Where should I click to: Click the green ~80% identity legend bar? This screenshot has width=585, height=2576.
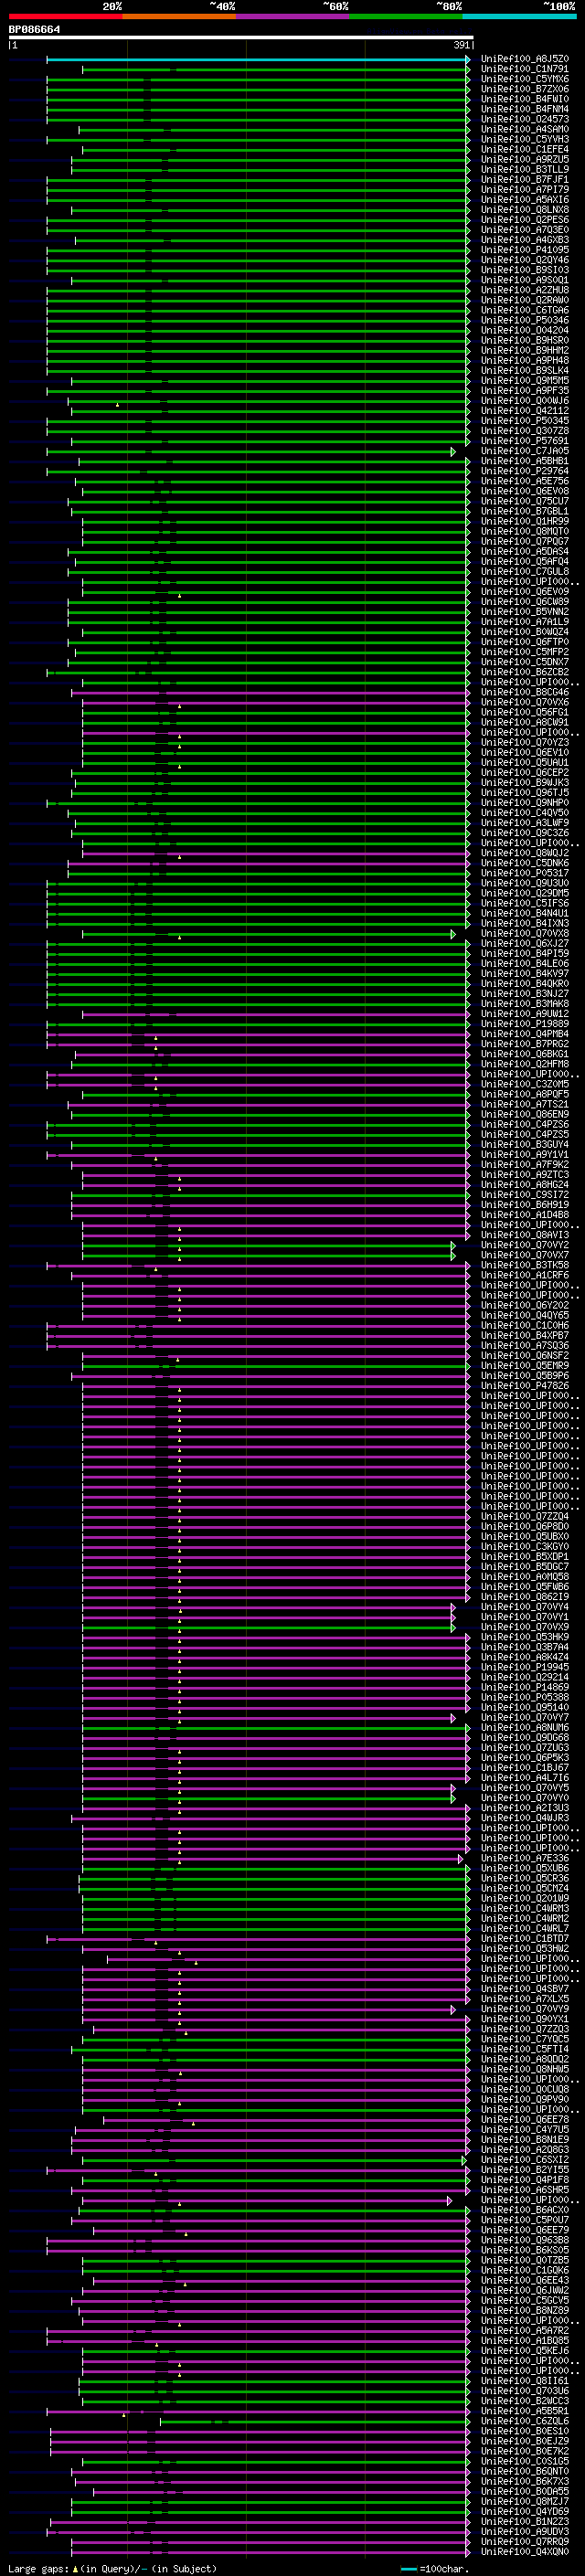[x=406, y=16]
